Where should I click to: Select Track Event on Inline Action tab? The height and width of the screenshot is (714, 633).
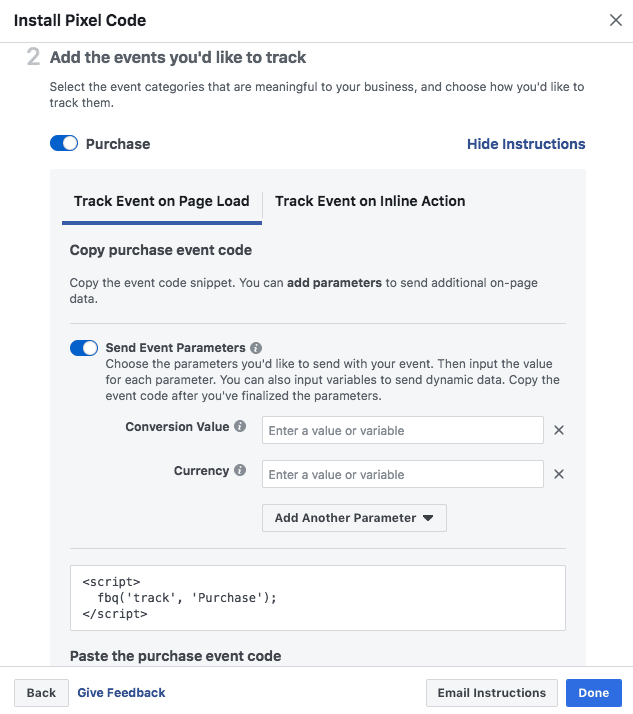click(370, 201)
